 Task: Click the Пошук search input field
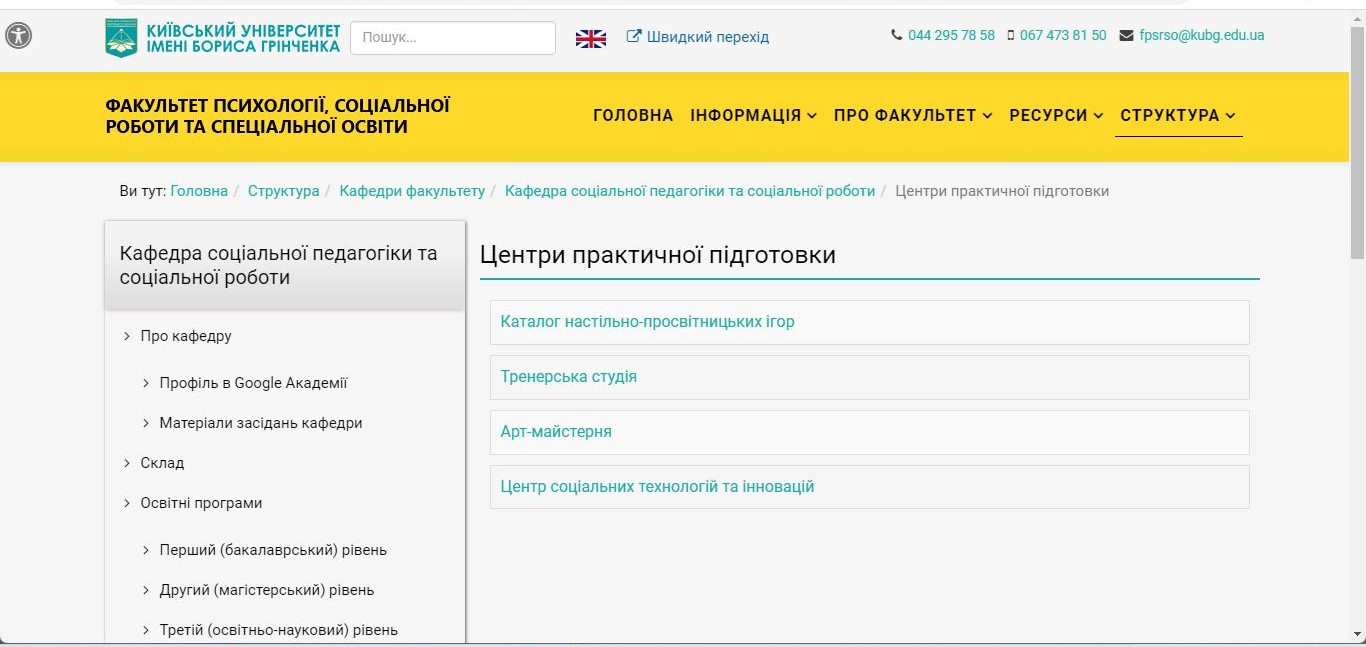click(452, 38)
